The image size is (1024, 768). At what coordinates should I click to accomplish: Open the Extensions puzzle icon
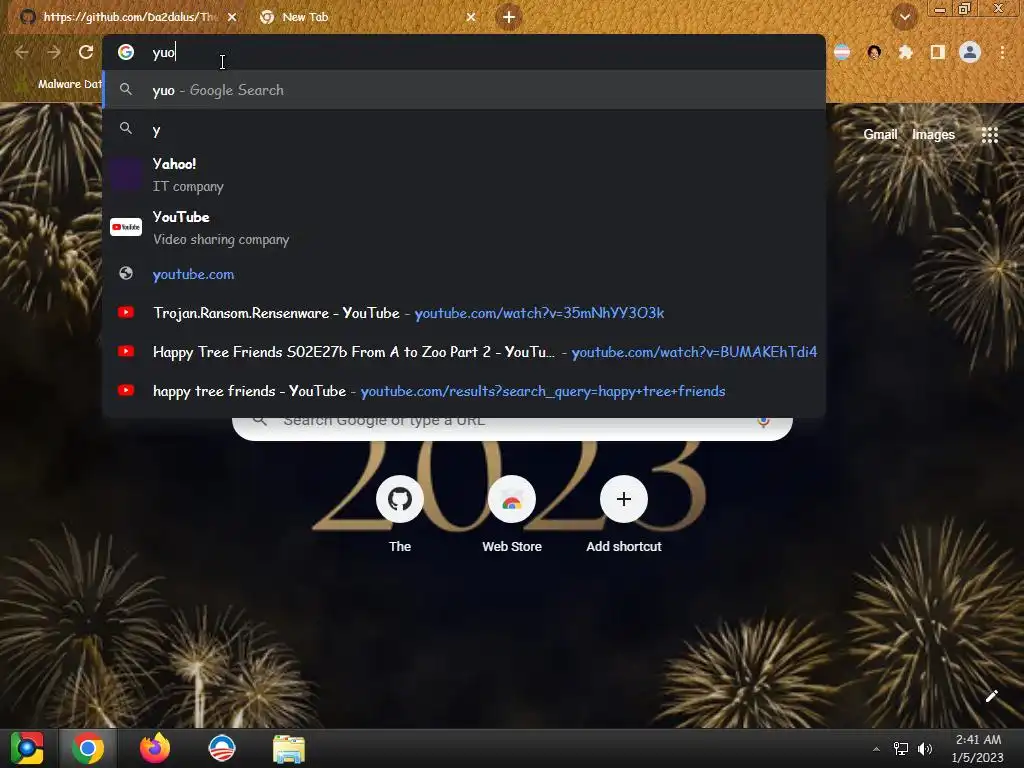click(905, 52)
